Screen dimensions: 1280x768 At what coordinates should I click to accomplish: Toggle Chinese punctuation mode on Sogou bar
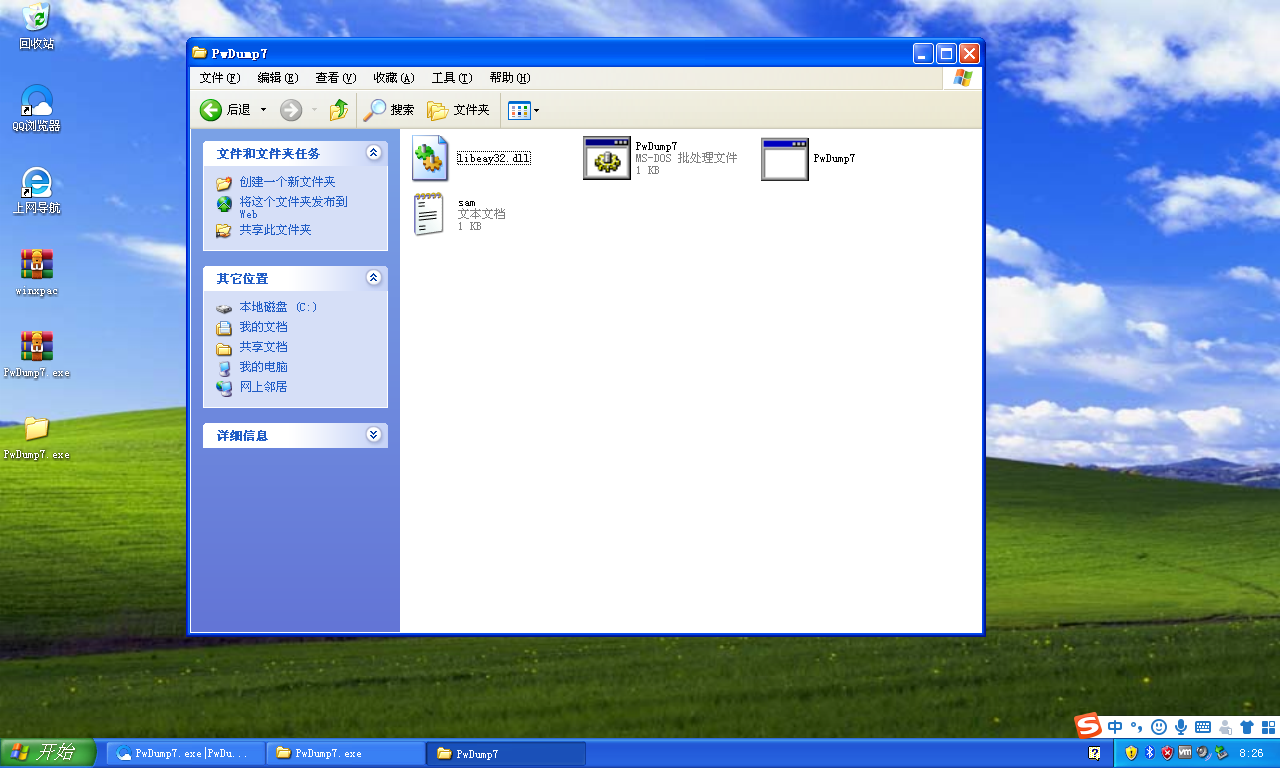tap(1137, 727)
